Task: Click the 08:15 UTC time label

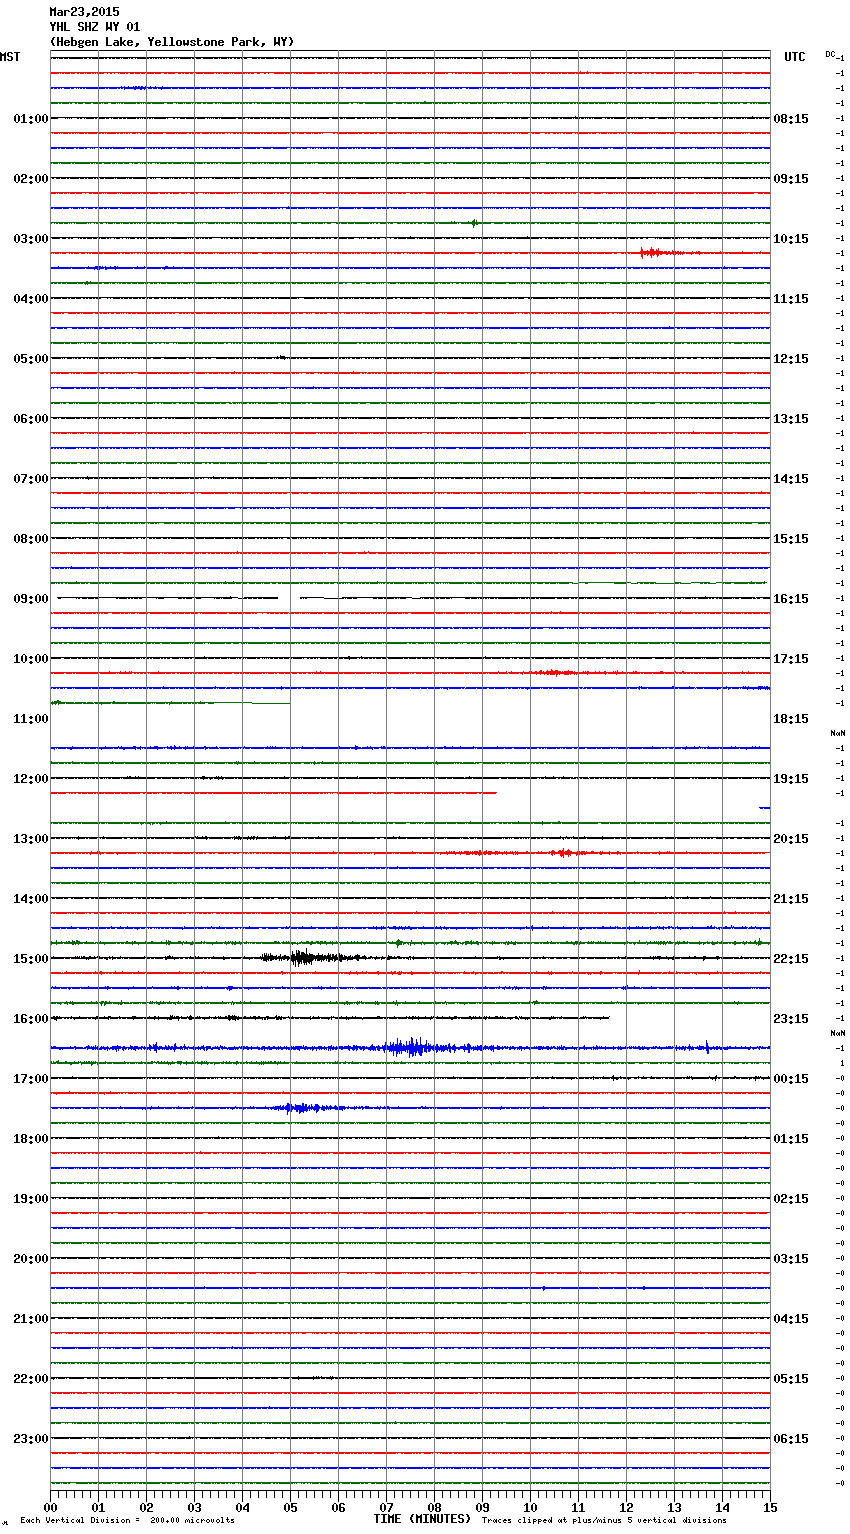Action: 791,119
